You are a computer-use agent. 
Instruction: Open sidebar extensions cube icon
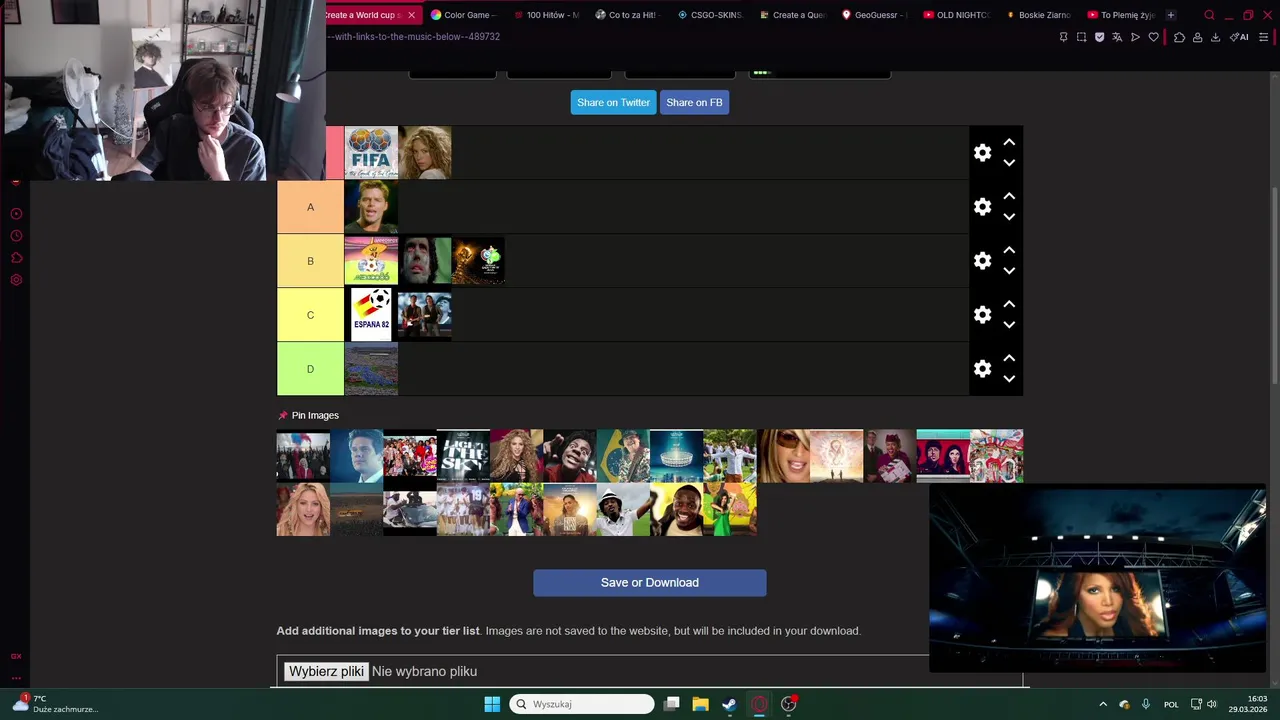coord(16,258)
